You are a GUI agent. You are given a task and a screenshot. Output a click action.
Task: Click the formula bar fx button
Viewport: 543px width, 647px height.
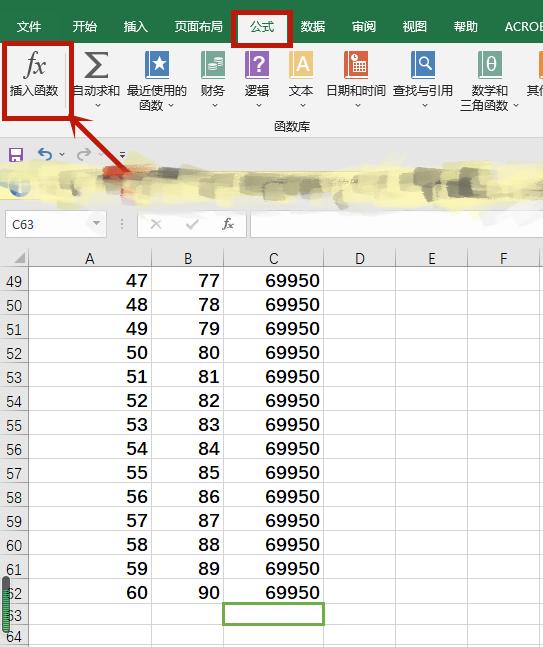tap(228, 224)
